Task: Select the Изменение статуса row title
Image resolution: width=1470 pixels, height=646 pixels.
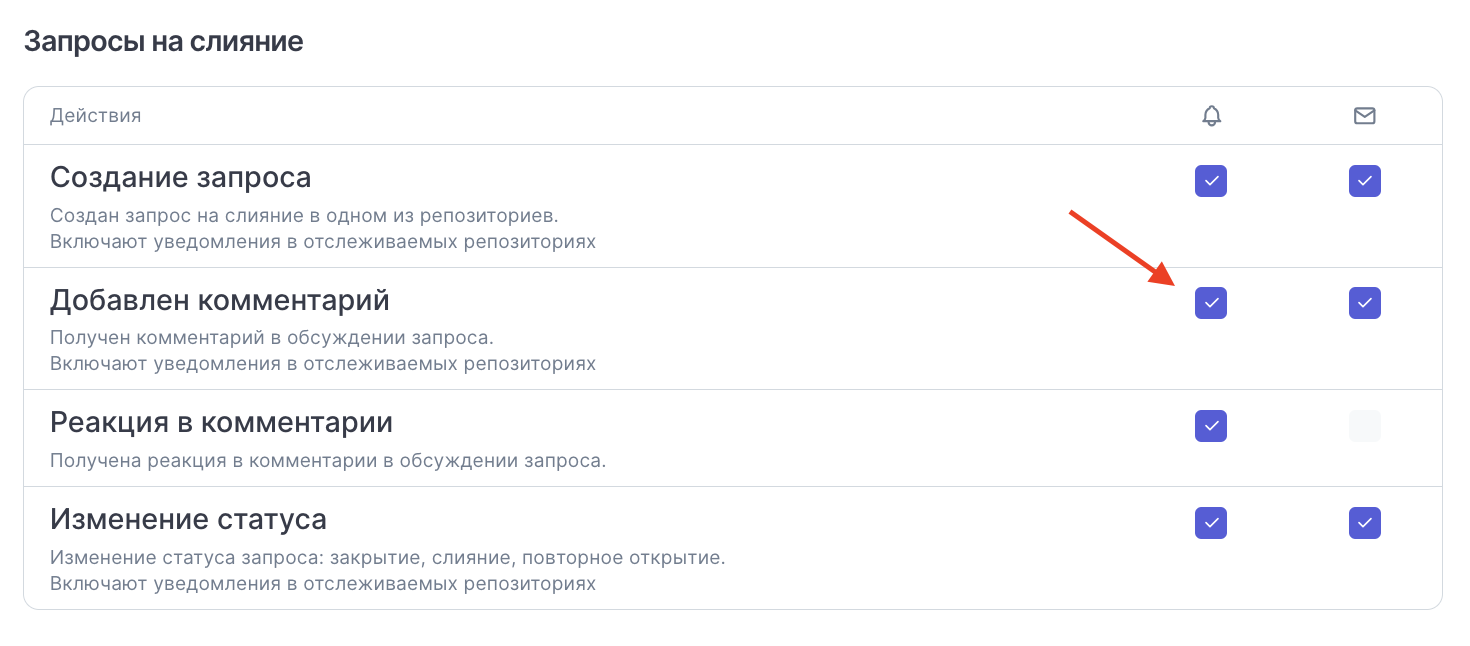Action: pyautogui.click(x=188, y=520)
